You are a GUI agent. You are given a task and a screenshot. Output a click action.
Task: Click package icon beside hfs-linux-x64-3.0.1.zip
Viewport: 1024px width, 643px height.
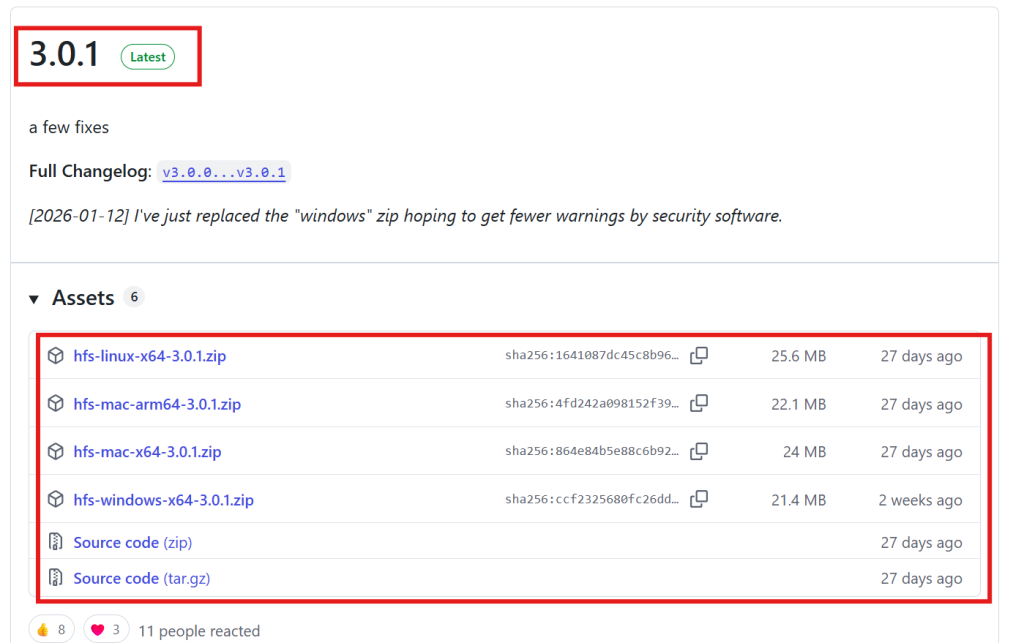[56, 356]
